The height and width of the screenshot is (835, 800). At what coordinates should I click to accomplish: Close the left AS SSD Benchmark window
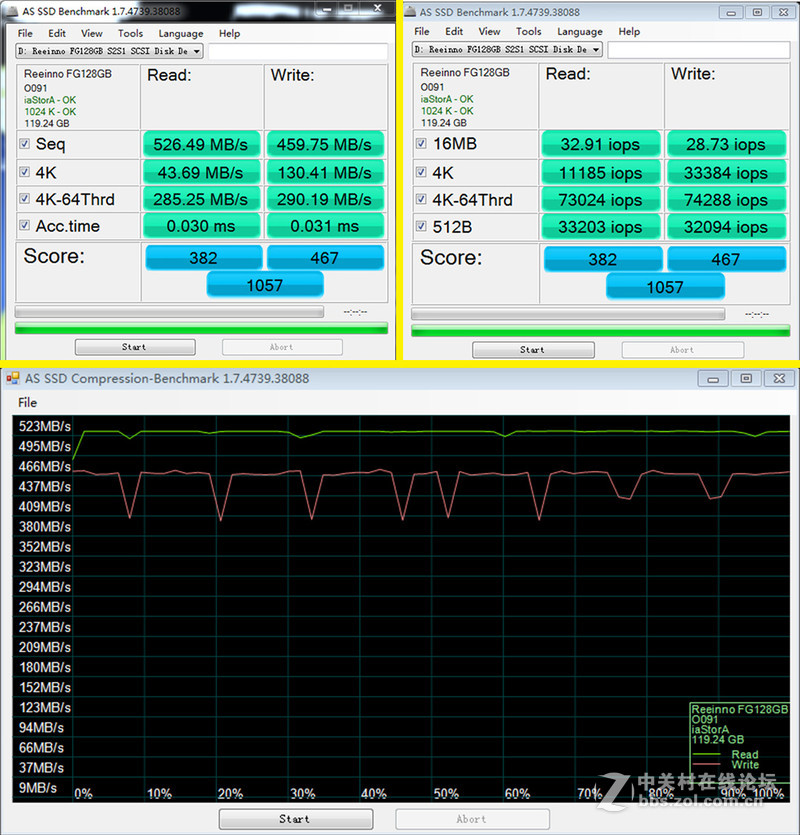[377, 9]
